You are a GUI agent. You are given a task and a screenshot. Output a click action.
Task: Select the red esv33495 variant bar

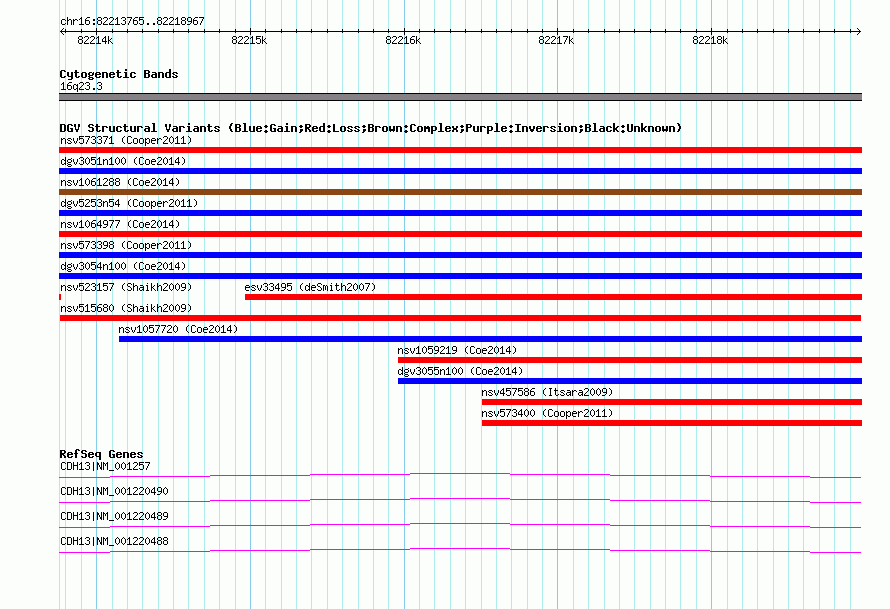click(x=553, y=297)
